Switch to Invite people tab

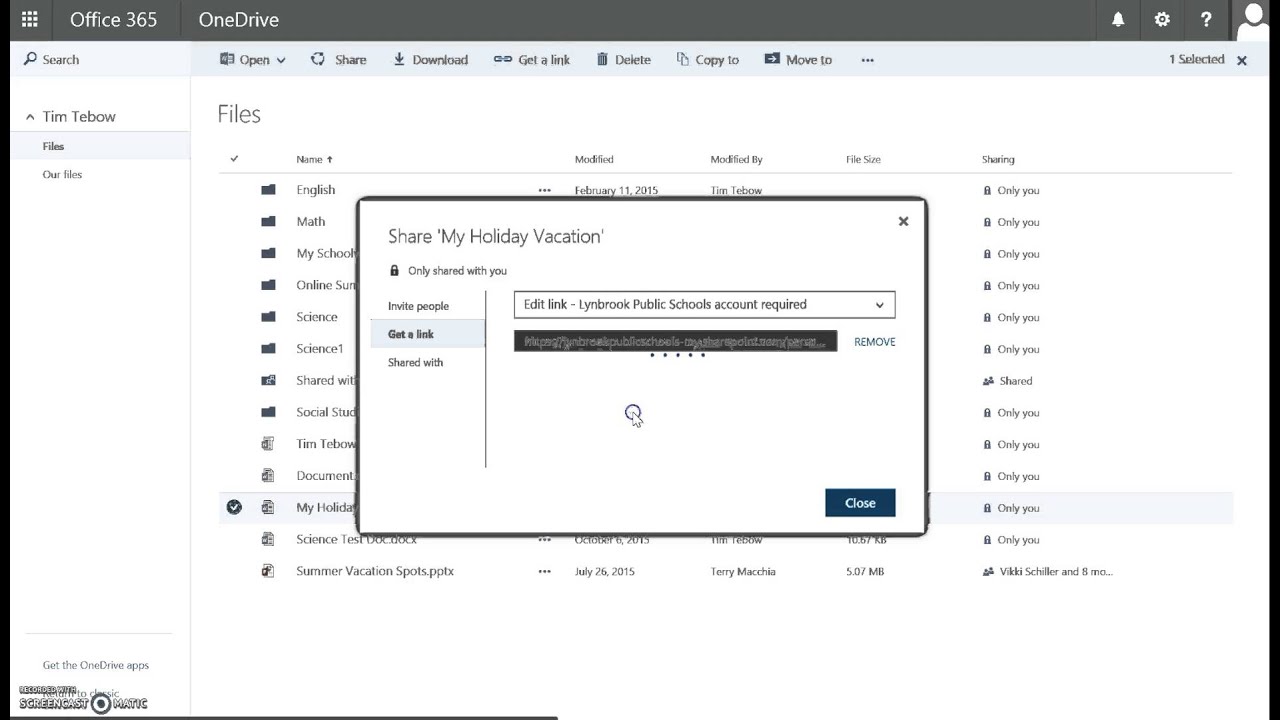tap(418, 306)
